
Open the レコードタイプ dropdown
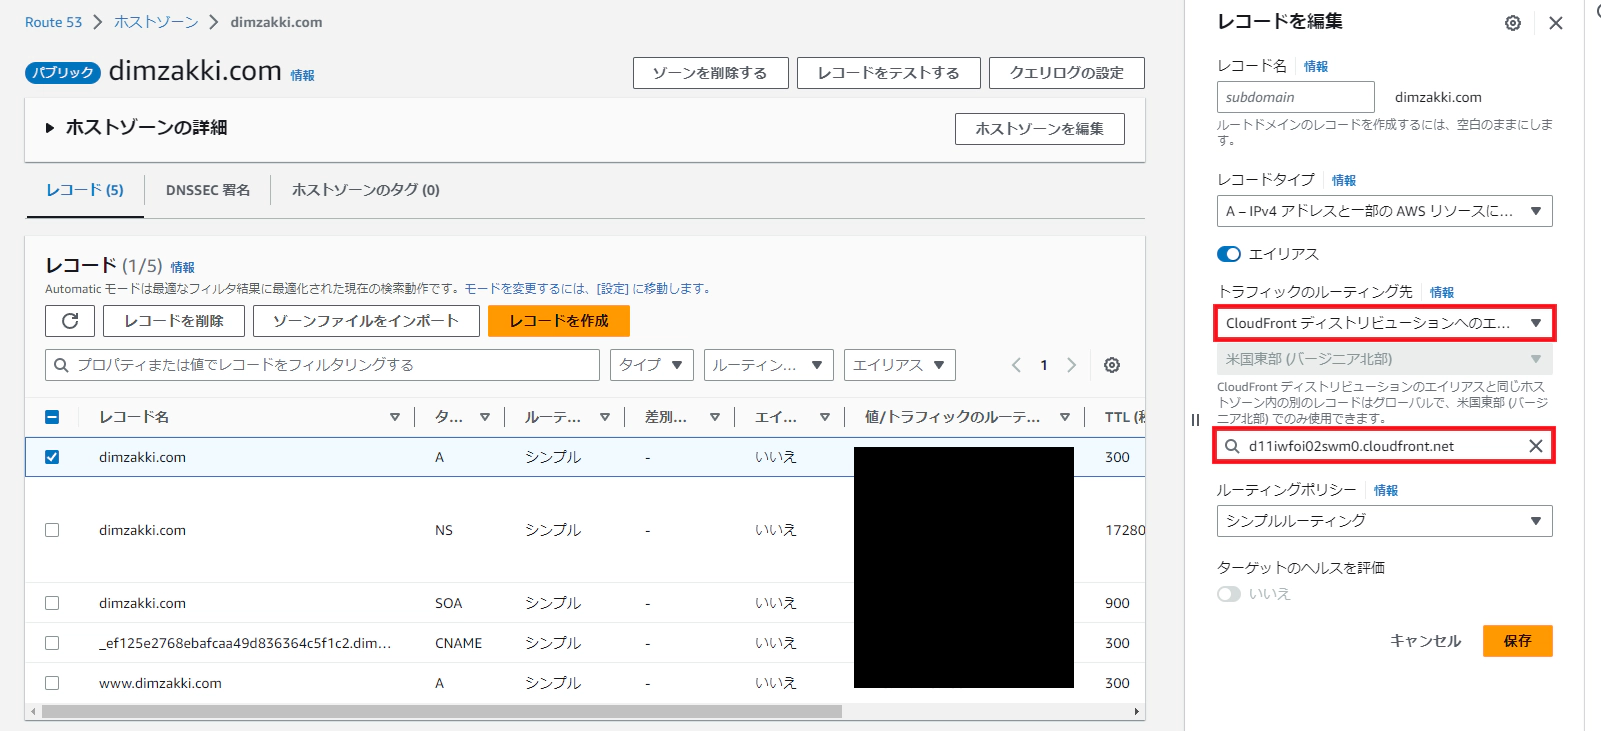click(1384, 211)
